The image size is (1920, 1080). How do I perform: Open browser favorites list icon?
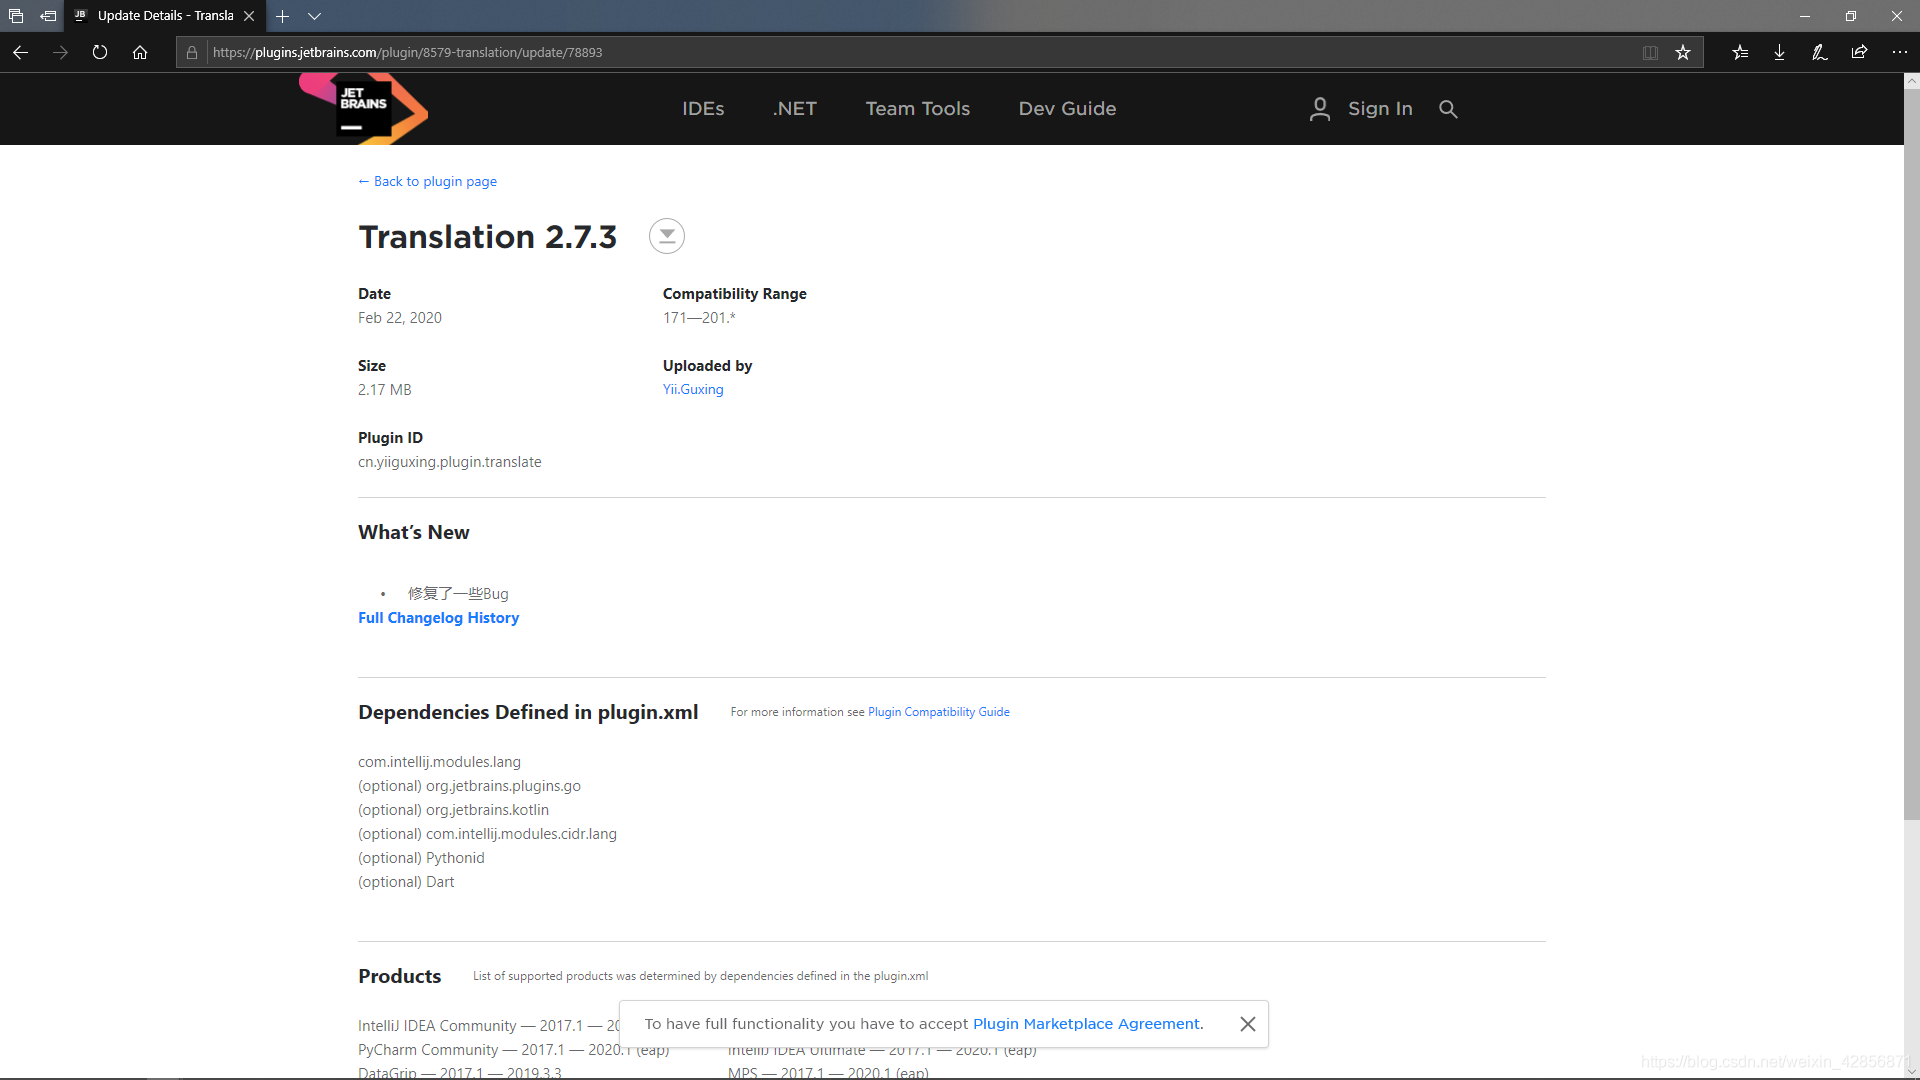1740,53
